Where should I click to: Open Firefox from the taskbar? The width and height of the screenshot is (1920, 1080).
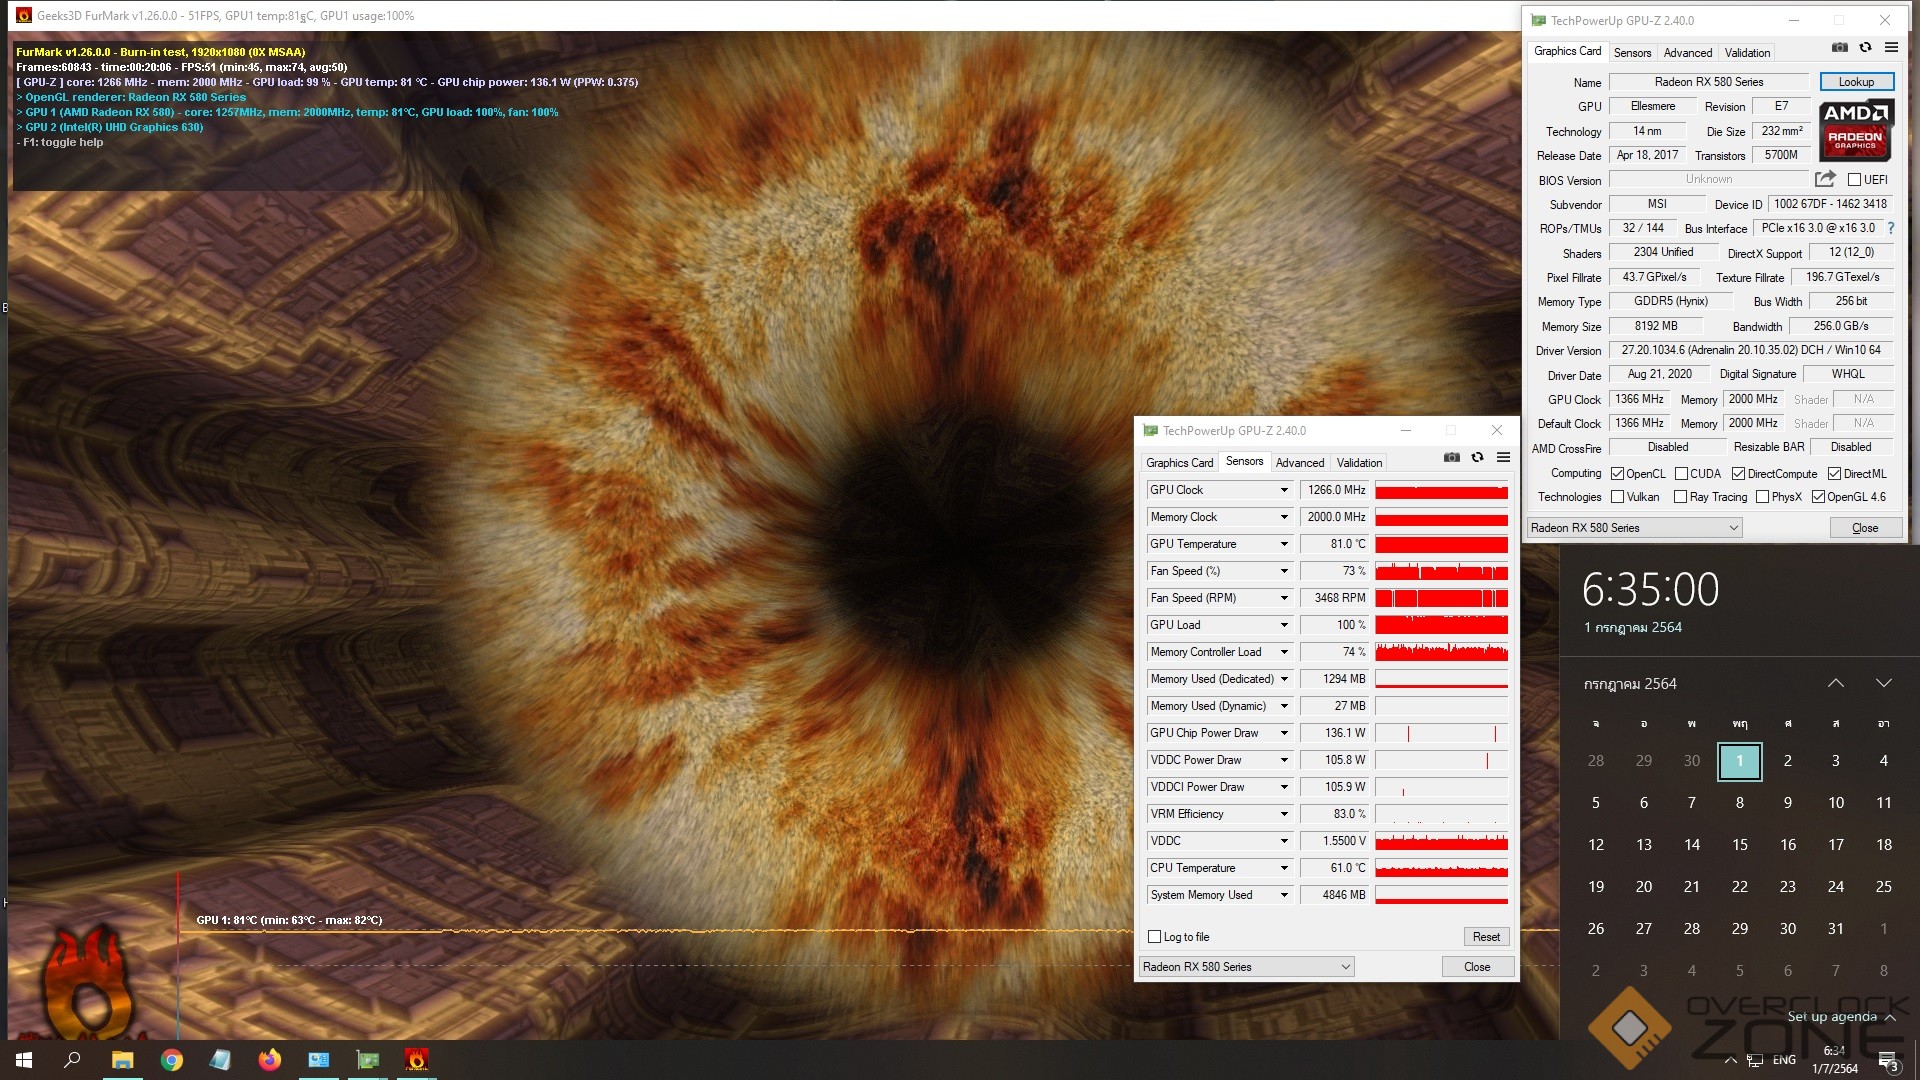[x=269, y=1060]
